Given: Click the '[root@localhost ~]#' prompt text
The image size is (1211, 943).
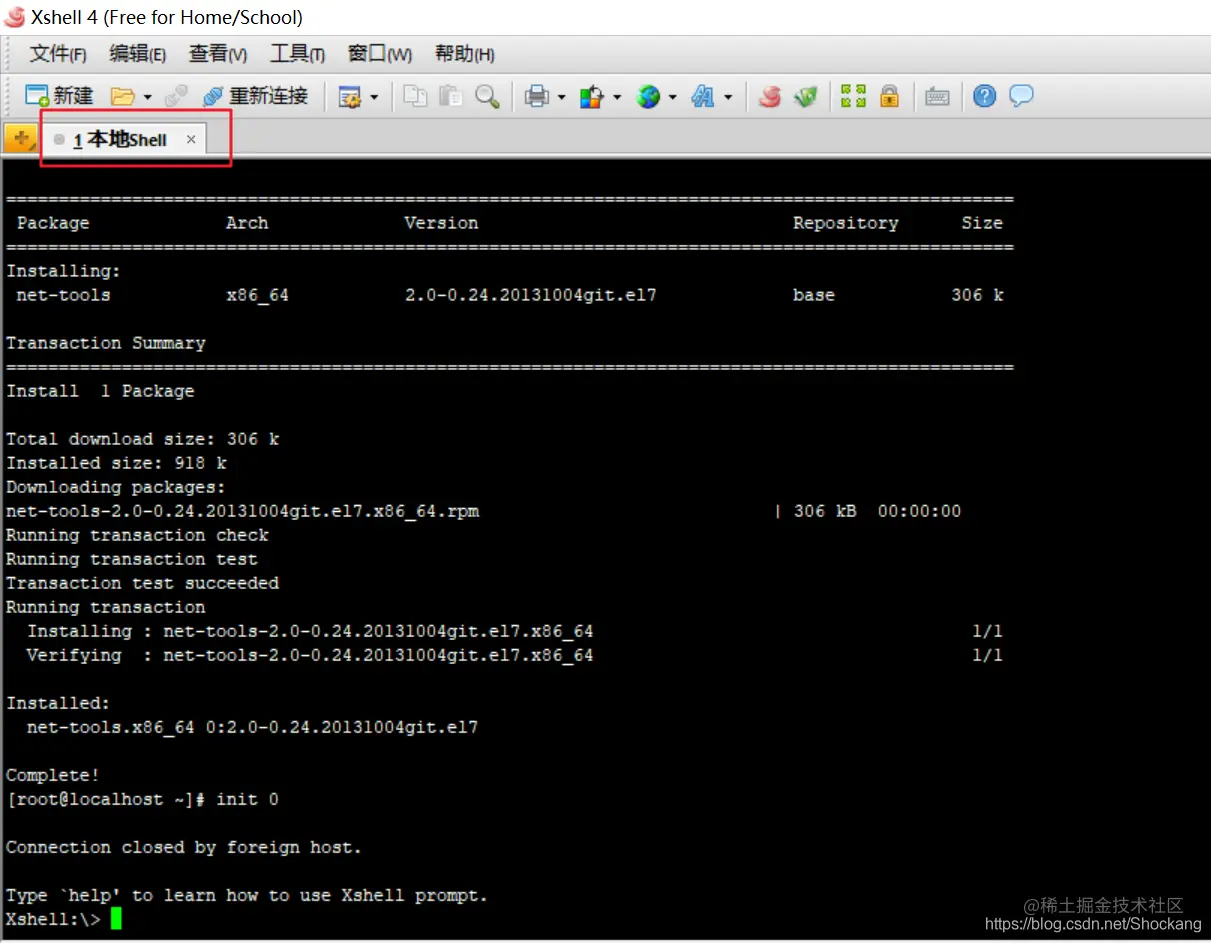Looking at the screenshot, I should [106, 799].
